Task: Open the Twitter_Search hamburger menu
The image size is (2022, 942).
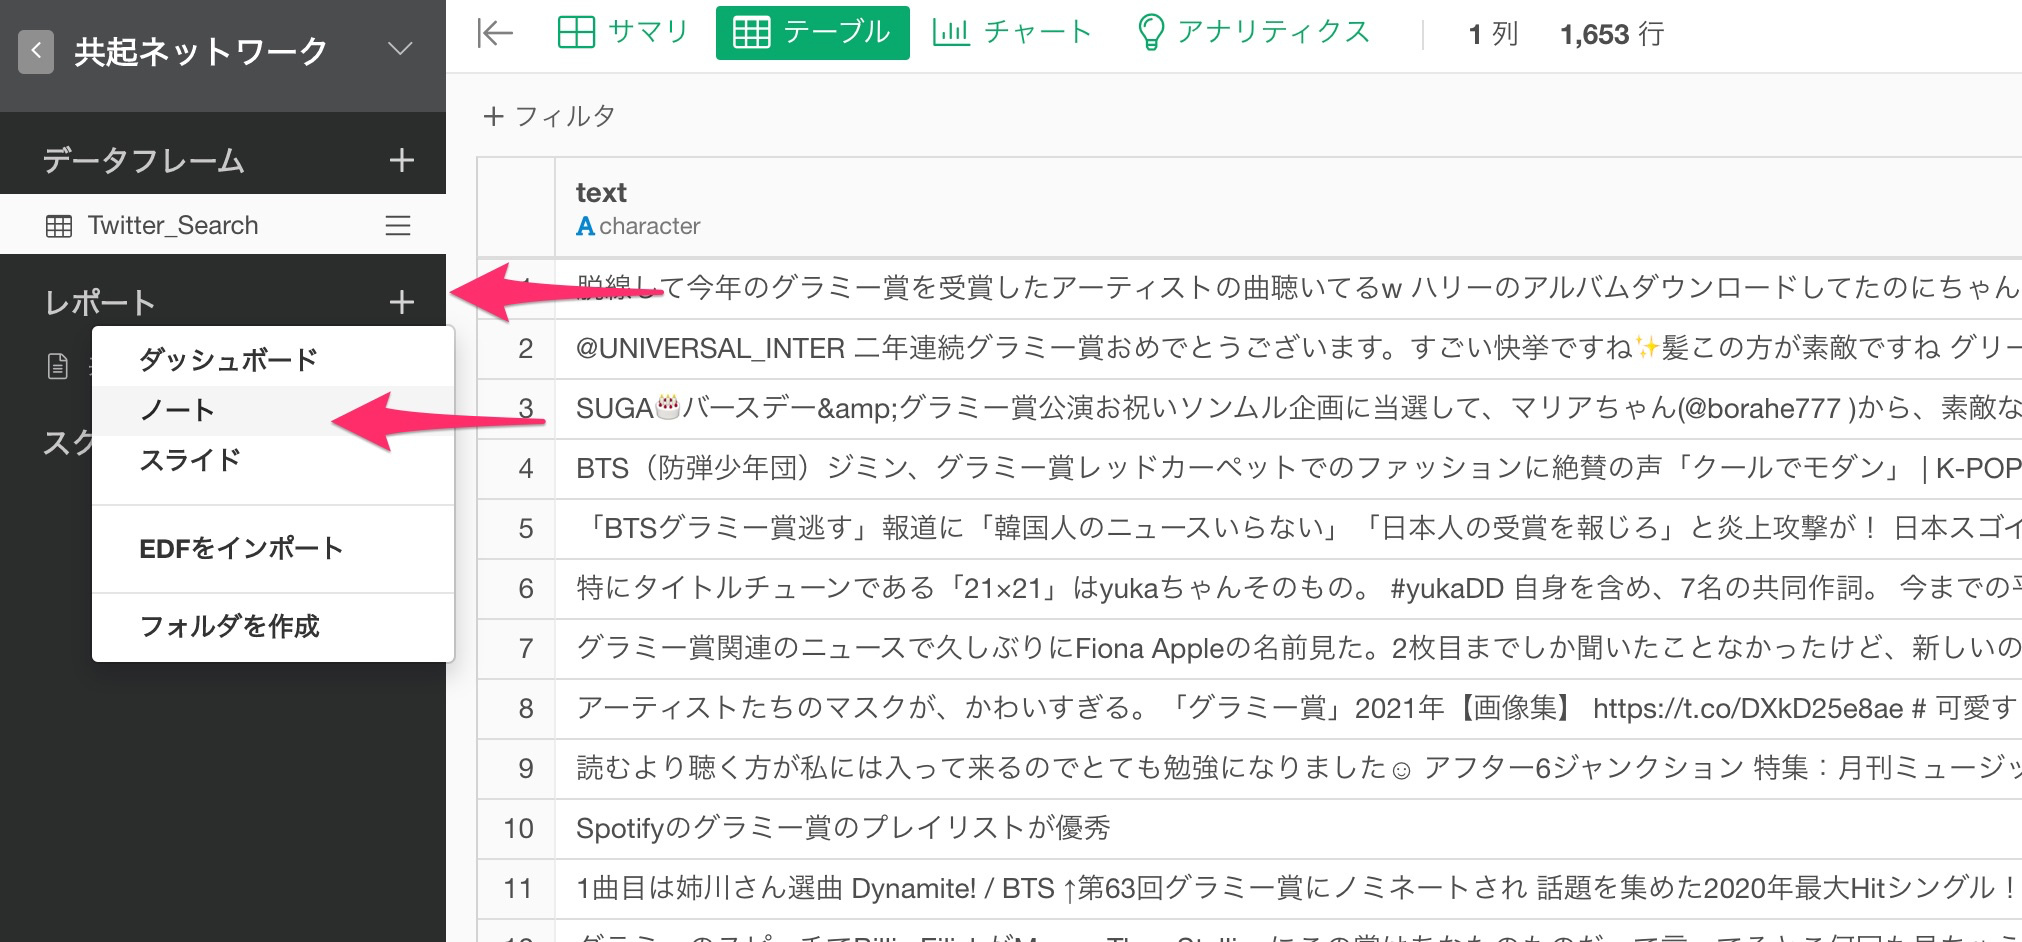Action: click(398, 225)
